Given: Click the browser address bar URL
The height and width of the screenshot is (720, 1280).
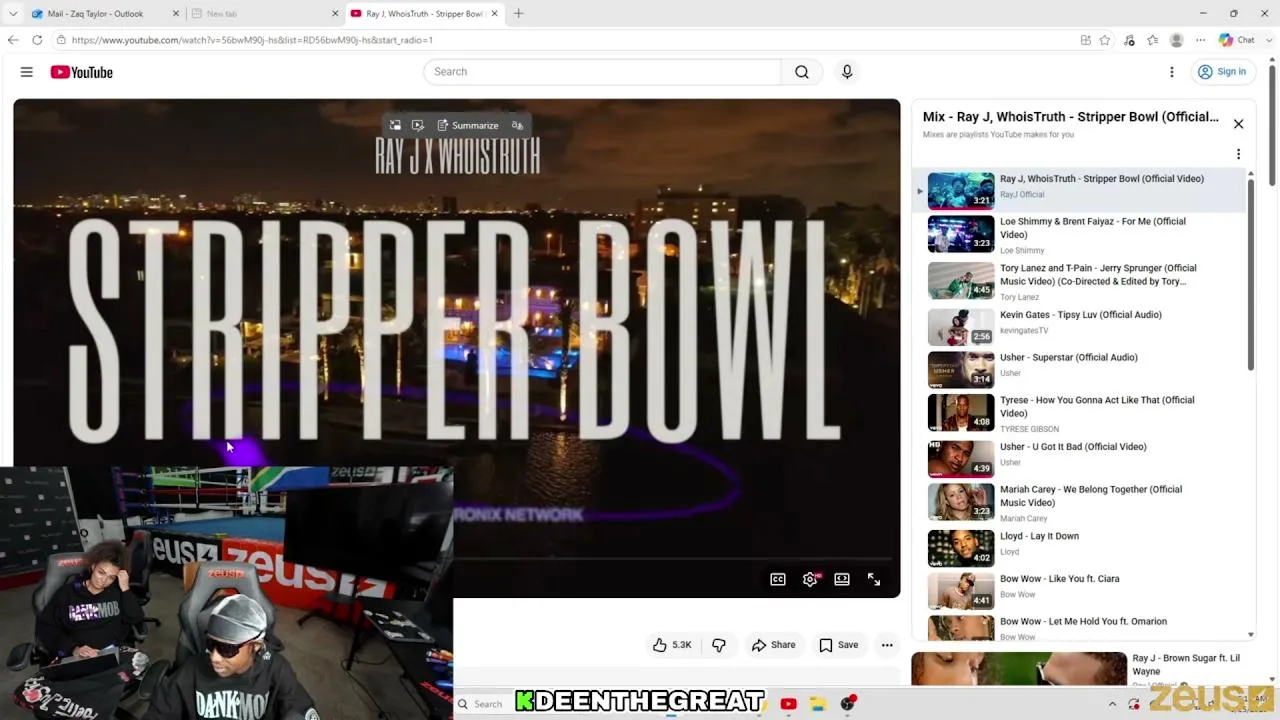Looking at the screenshot, I should (252, 40).
